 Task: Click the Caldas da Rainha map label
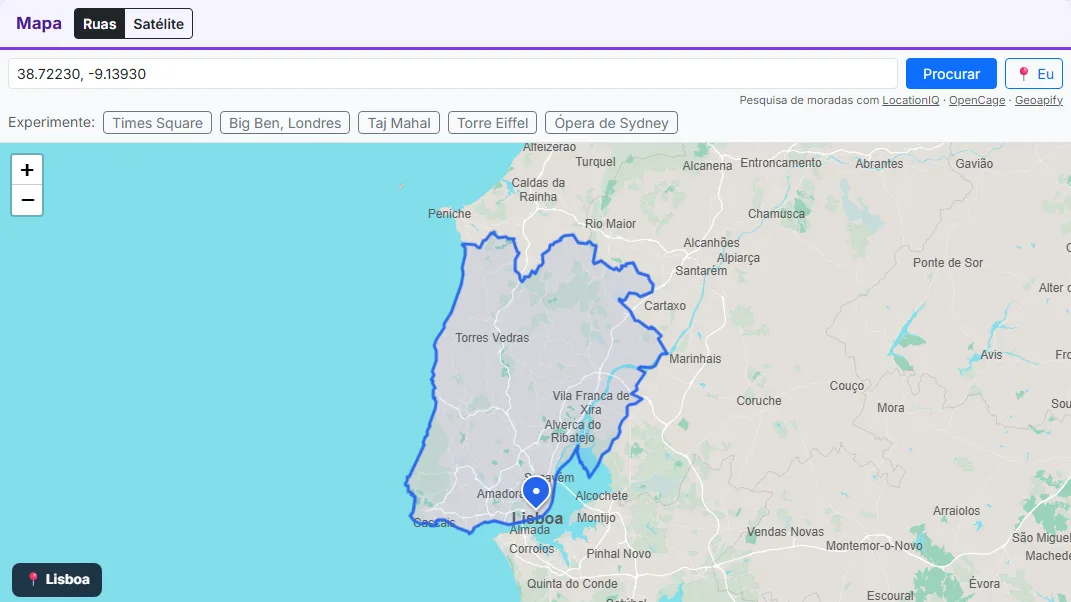(538, 190)
